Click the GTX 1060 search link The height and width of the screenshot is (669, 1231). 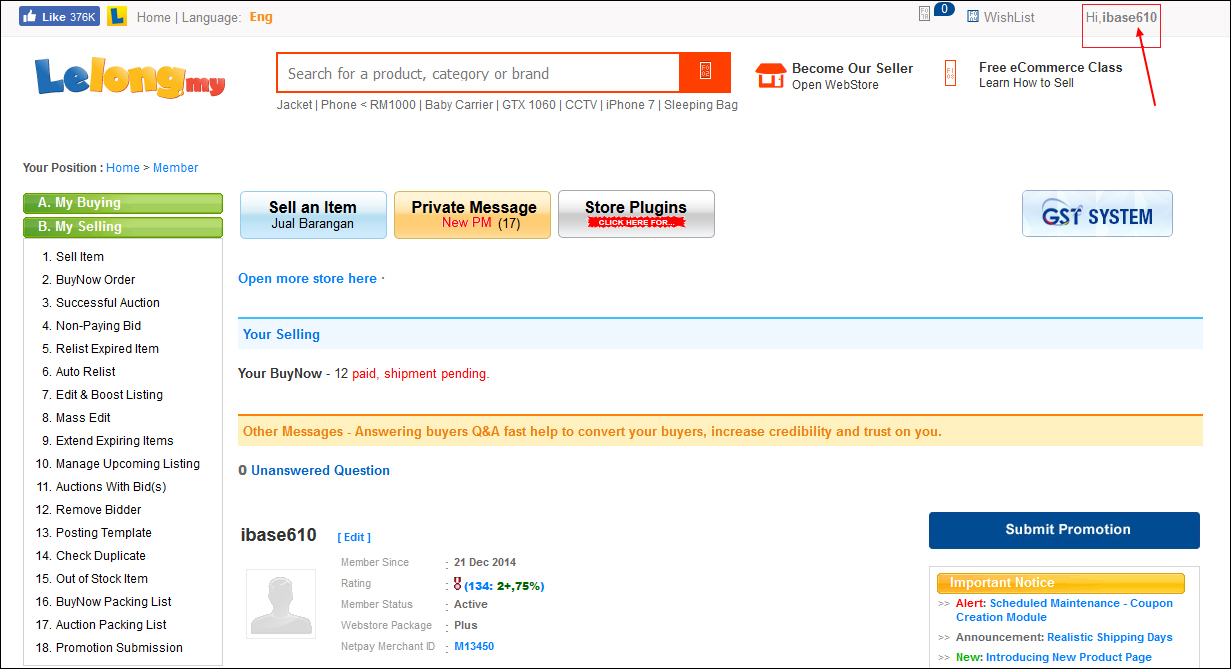pos(529,105)
